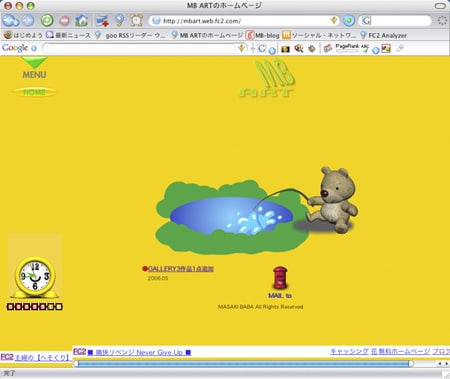Screen dimensions: 450x379
Task: Click the red Stop loading icon
Action: pyautogui.click(x=64, y=21)
